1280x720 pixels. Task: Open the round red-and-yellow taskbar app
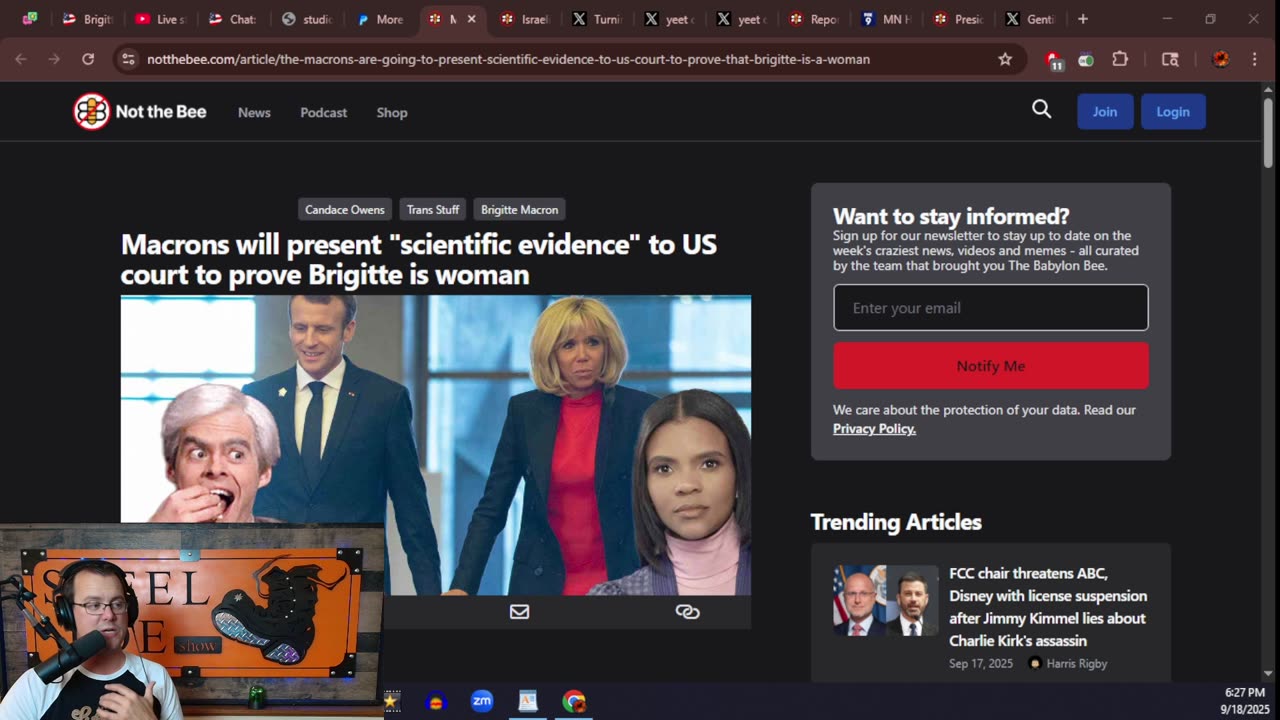pyautogui.click(x=435, y=701)
